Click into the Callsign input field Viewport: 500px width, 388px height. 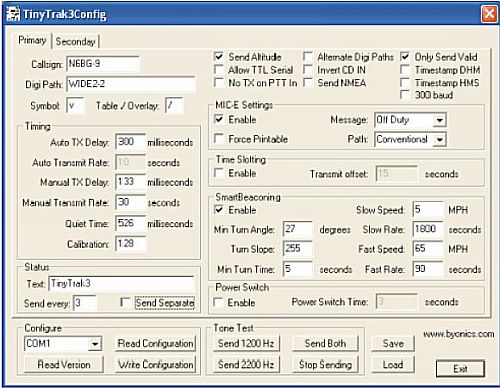[103, 64]
